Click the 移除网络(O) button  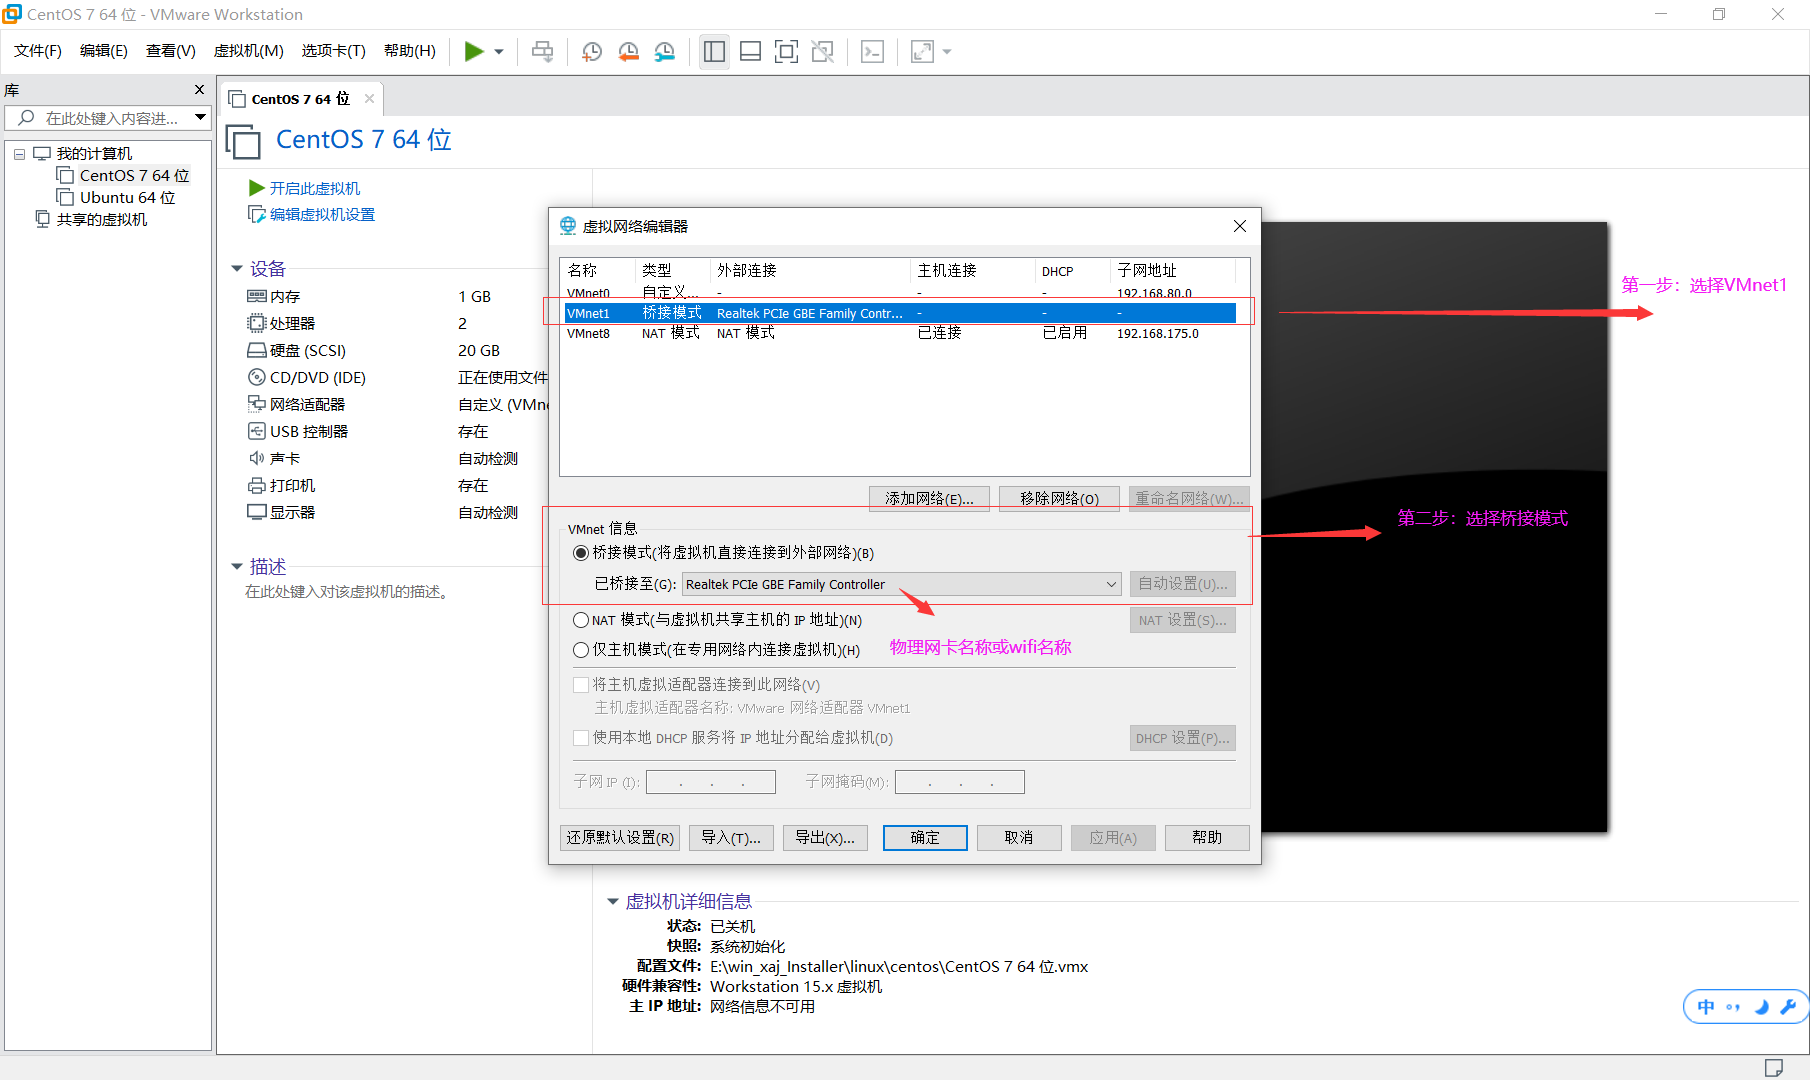coord(1059,498)
